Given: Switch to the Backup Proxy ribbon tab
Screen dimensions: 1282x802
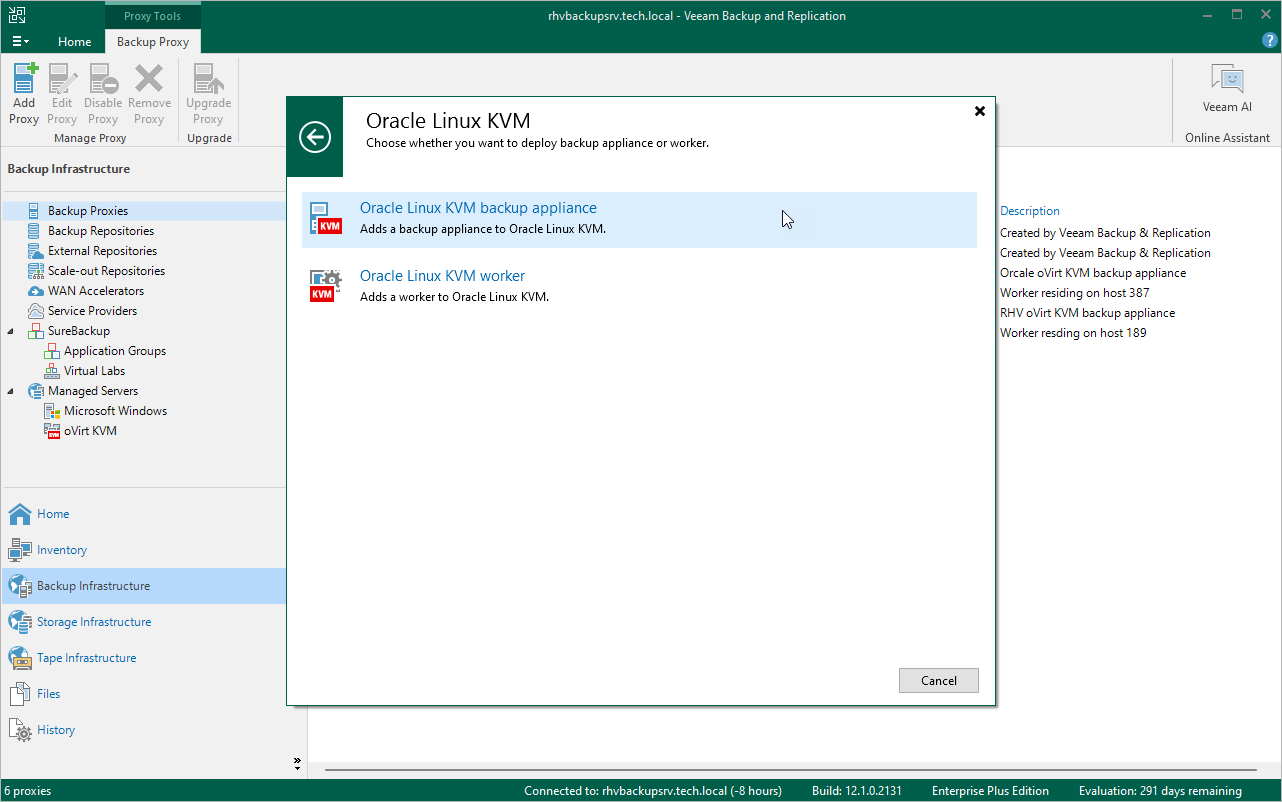Looking at the screenshot, I should [x=153, y=42].
